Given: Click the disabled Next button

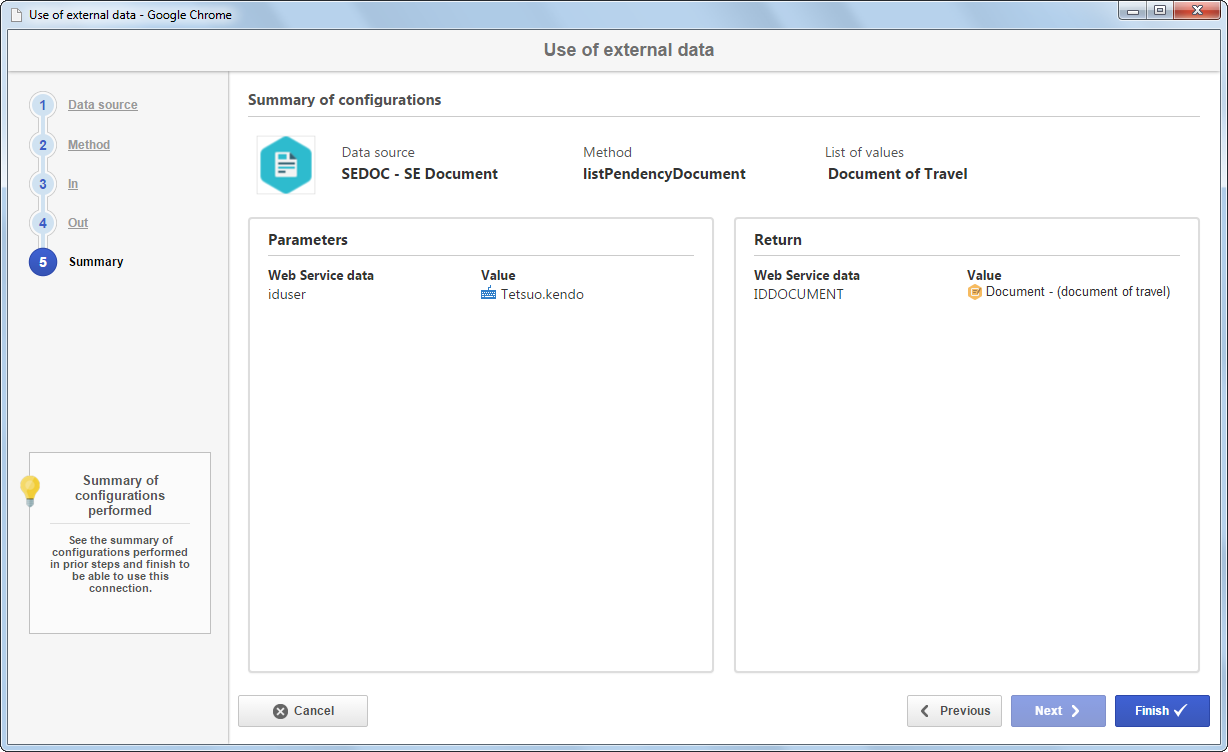Looking at the screenshot, I should click(1058, 711).
